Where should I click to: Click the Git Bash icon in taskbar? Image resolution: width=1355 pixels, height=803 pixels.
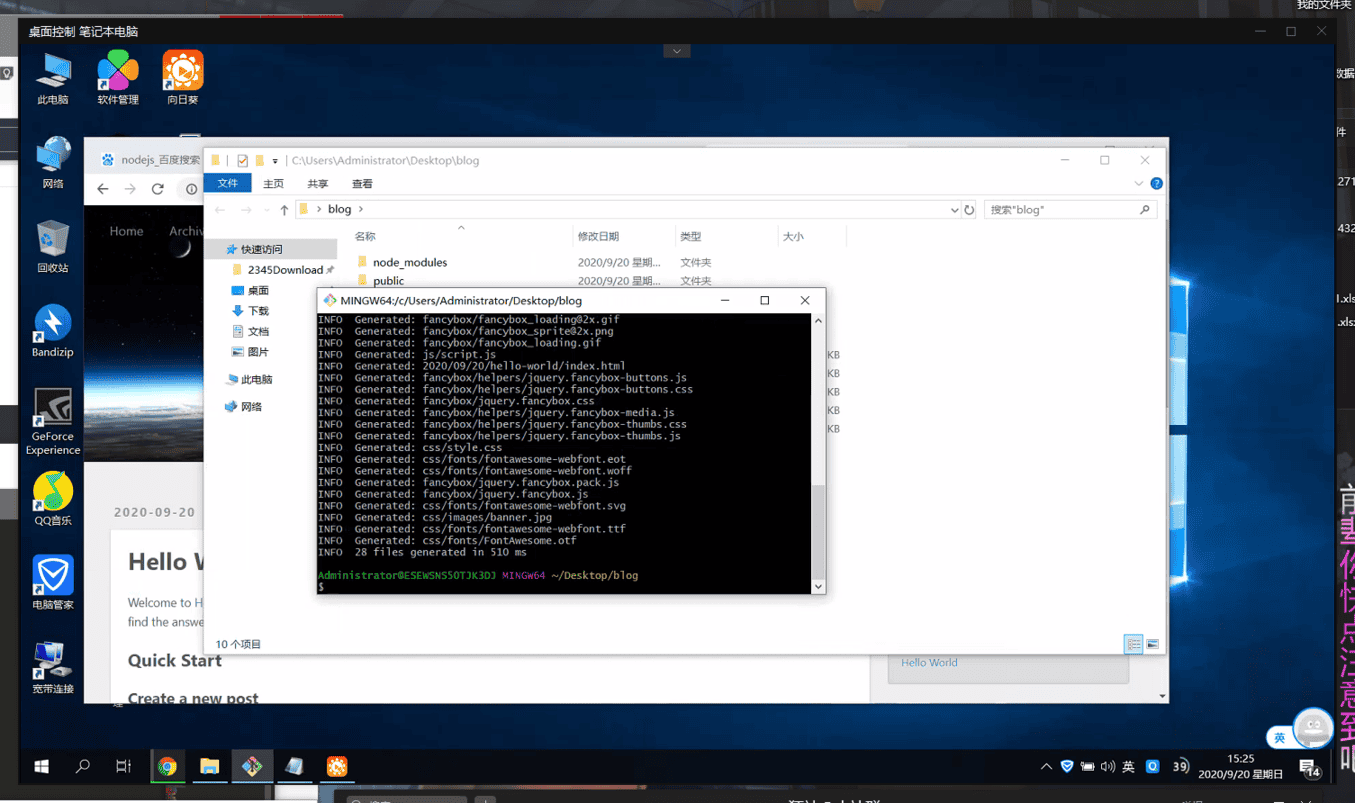coord(252,767)
